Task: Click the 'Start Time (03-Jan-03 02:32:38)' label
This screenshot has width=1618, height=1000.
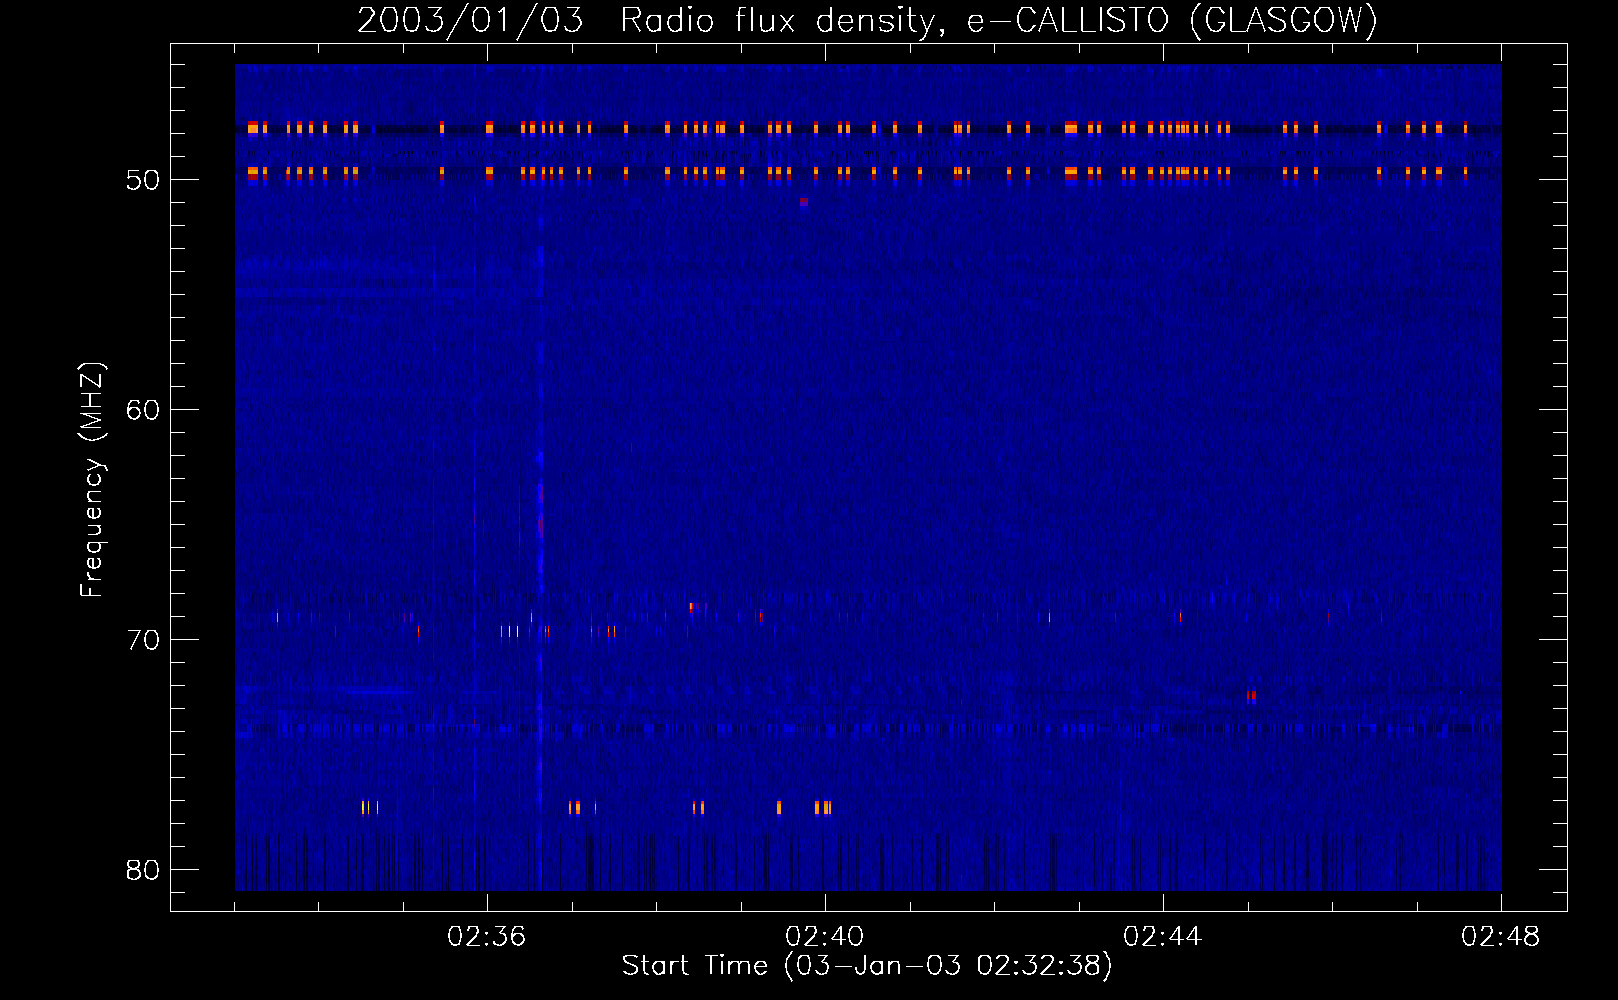Action: click(x=867, y=966)
